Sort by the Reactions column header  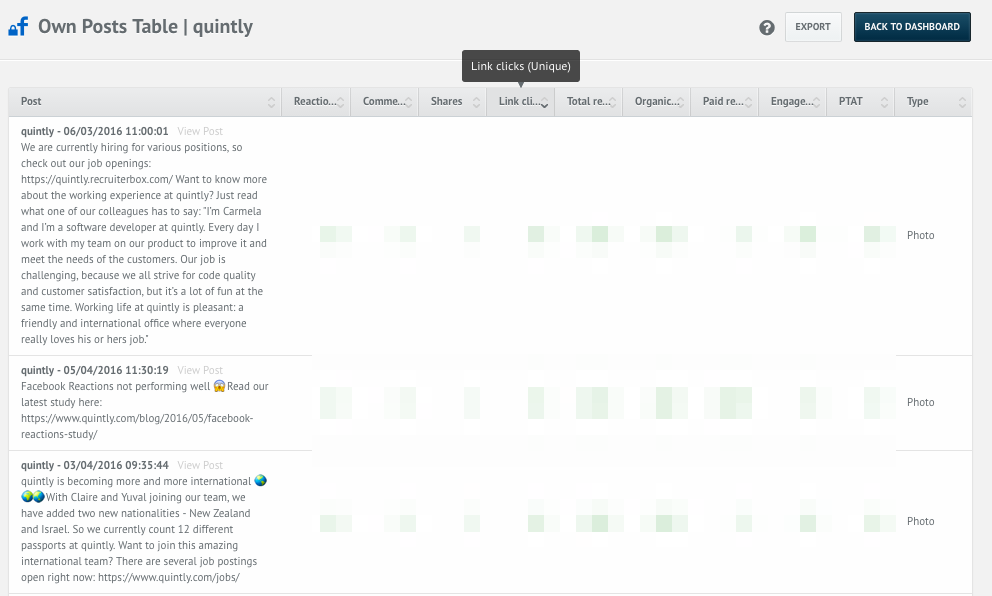click(x=315, y=101)
